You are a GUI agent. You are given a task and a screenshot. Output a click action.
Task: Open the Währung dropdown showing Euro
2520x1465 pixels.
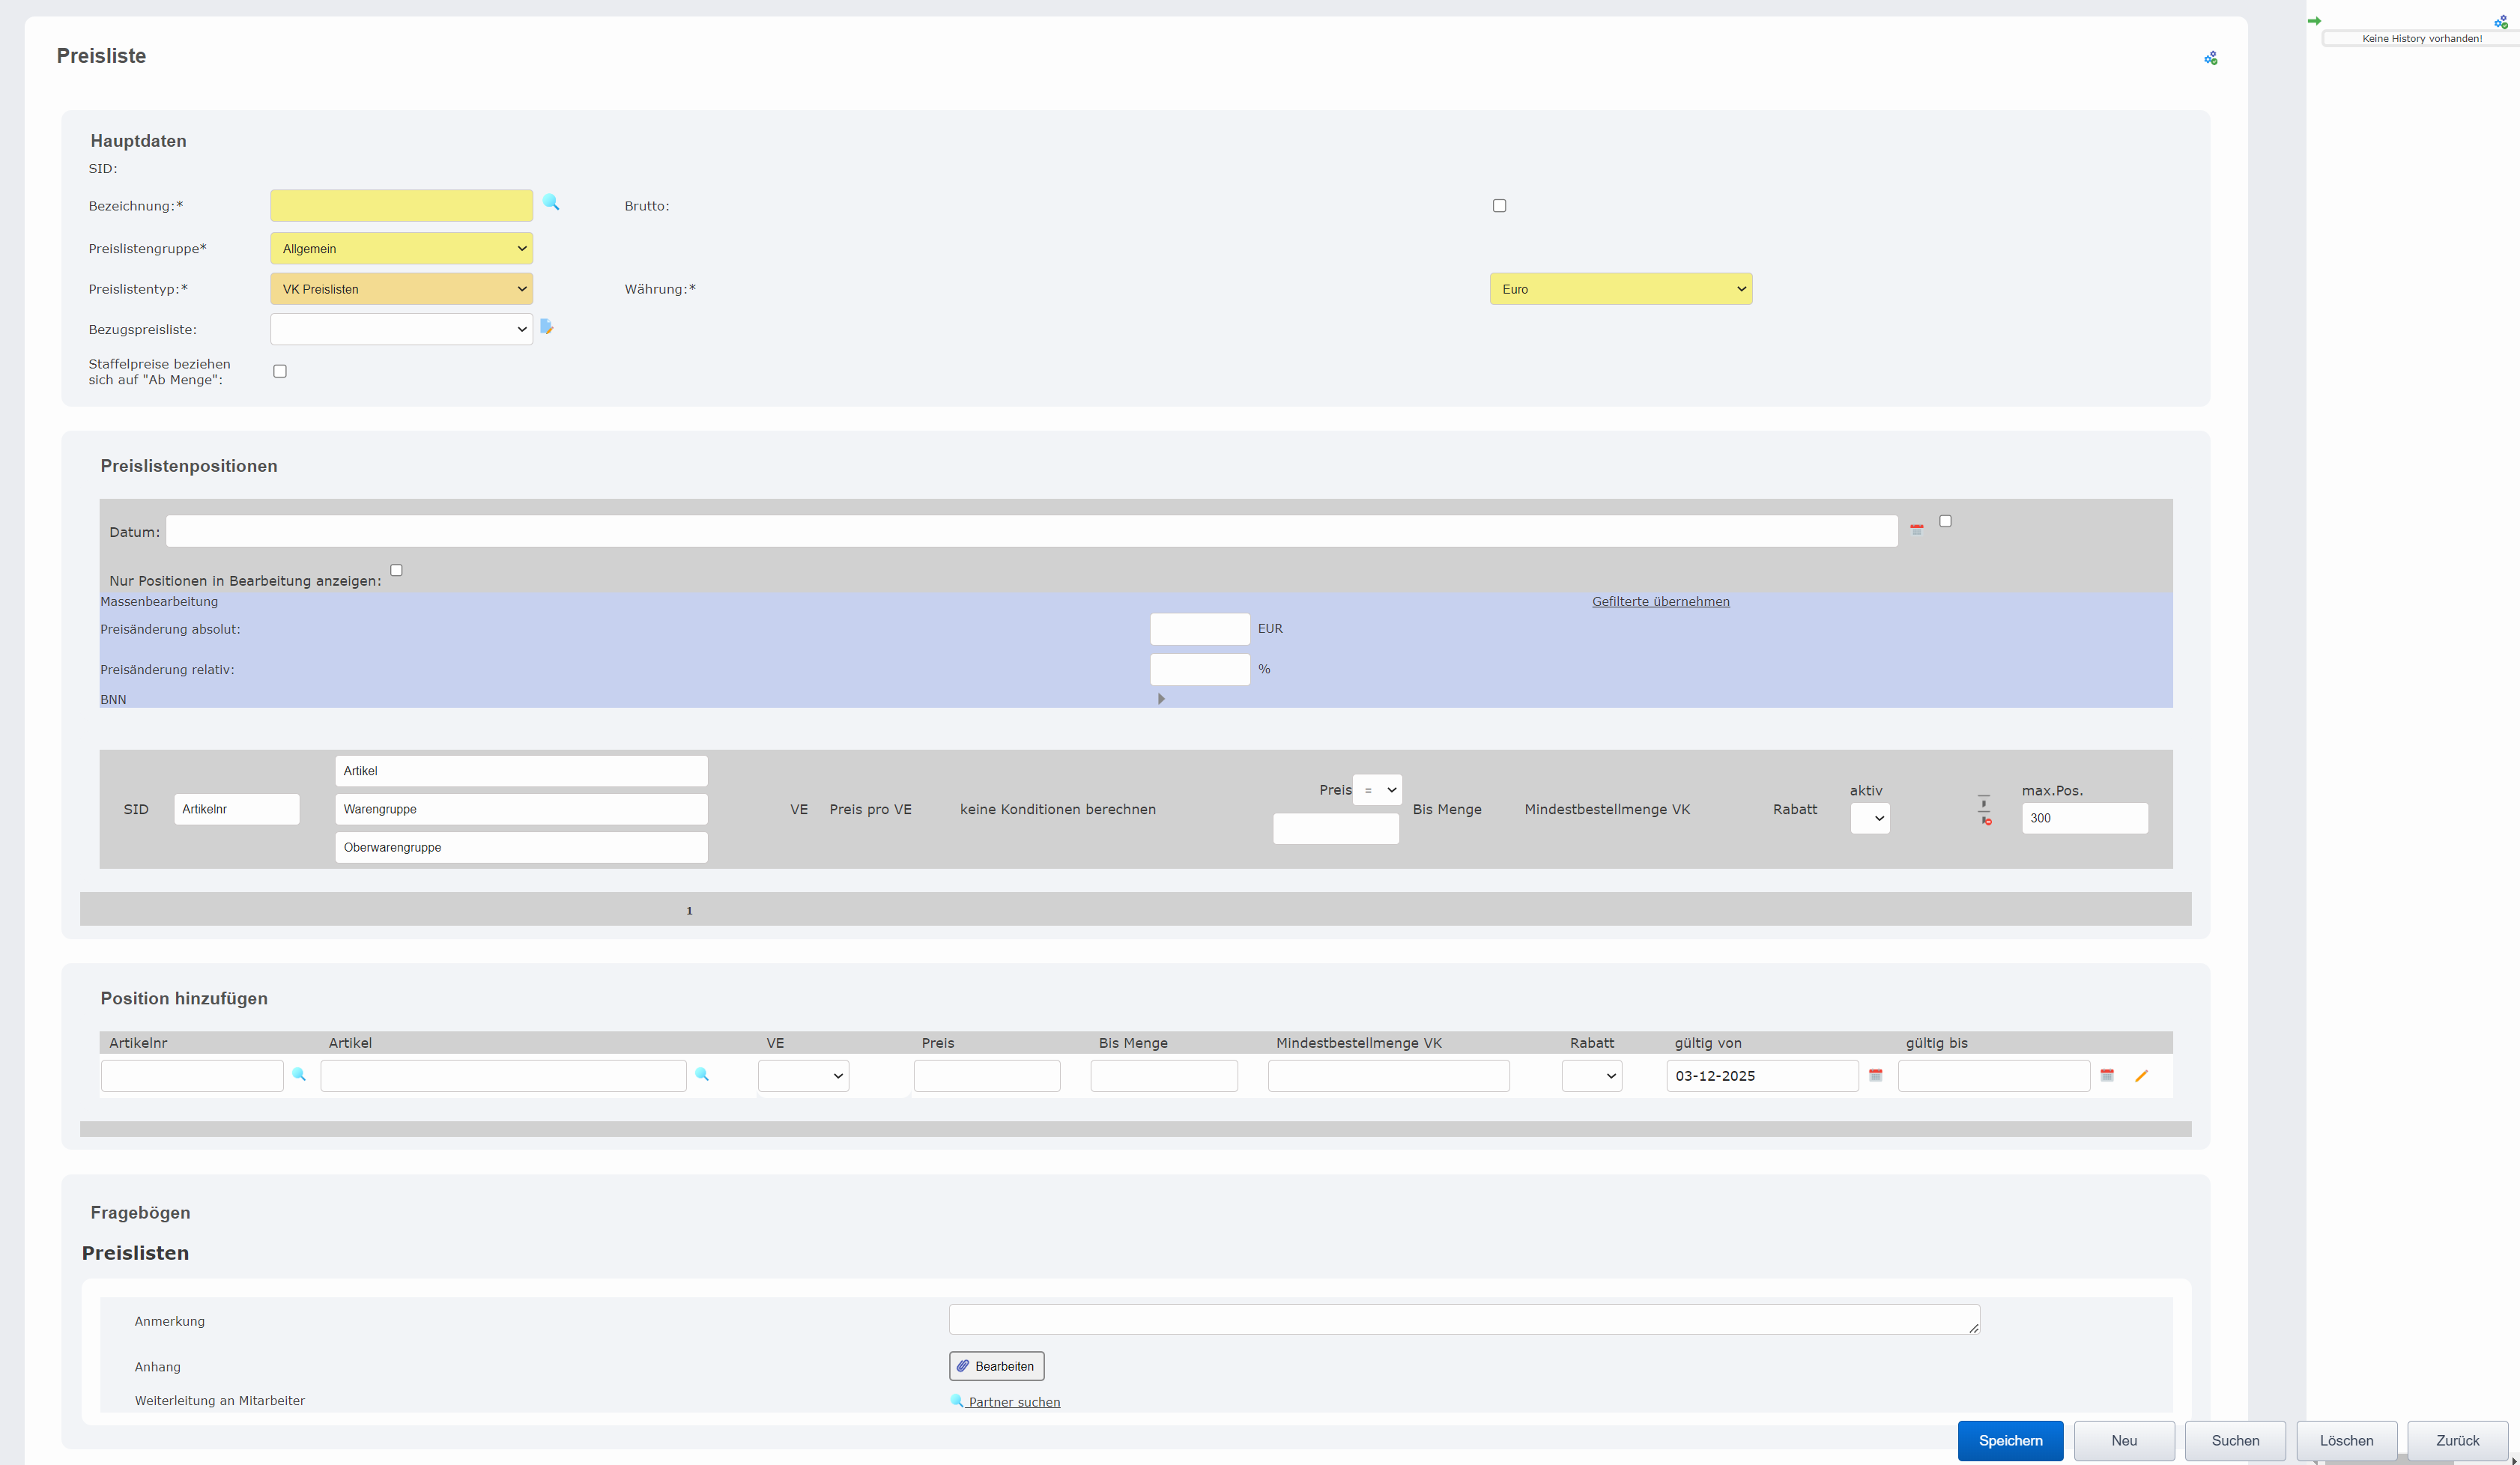click(1620, 289)
